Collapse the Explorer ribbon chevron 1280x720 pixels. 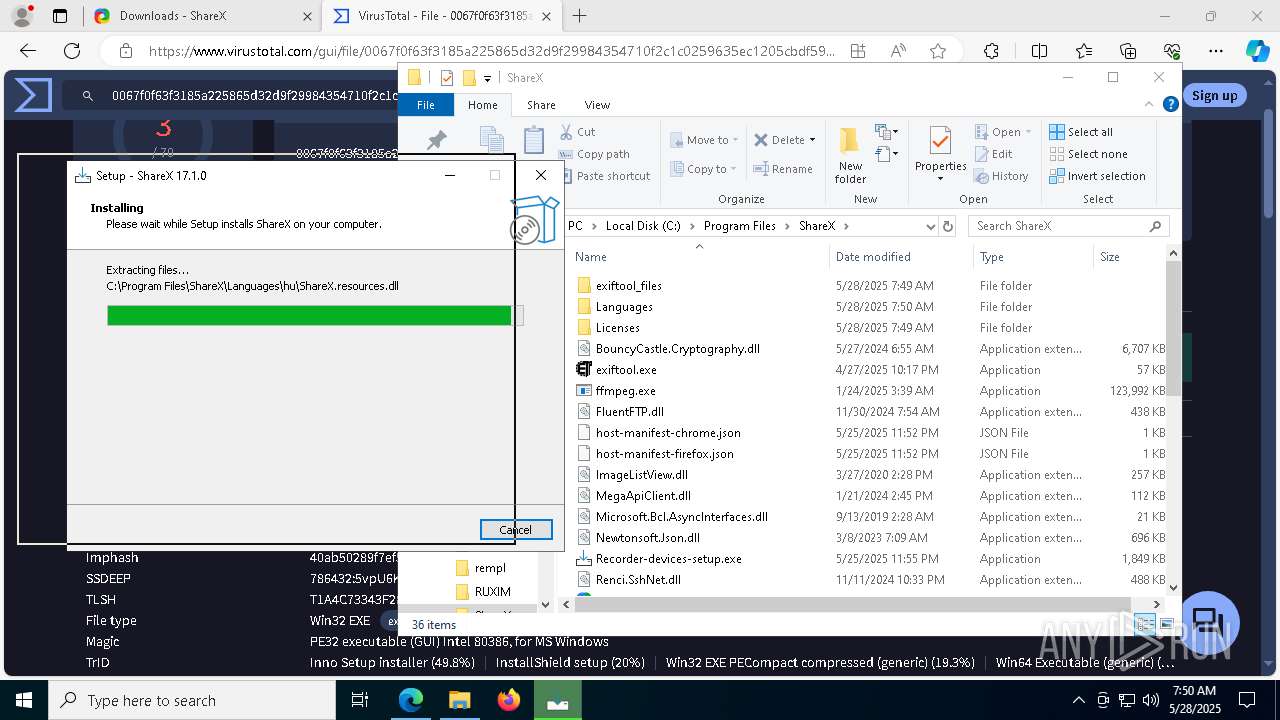tap(1148, 105)
